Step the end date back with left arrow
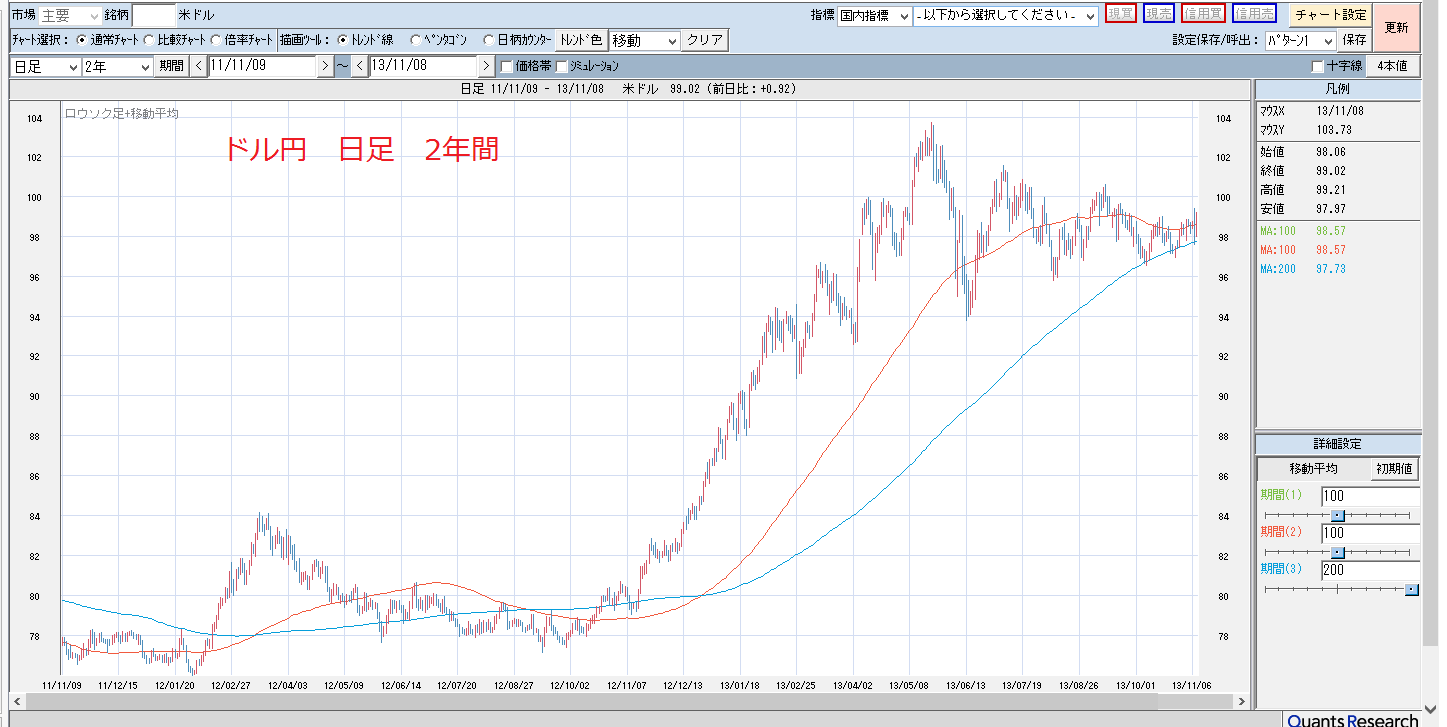This screenshot has height=727, width=1447. (360, 66)
